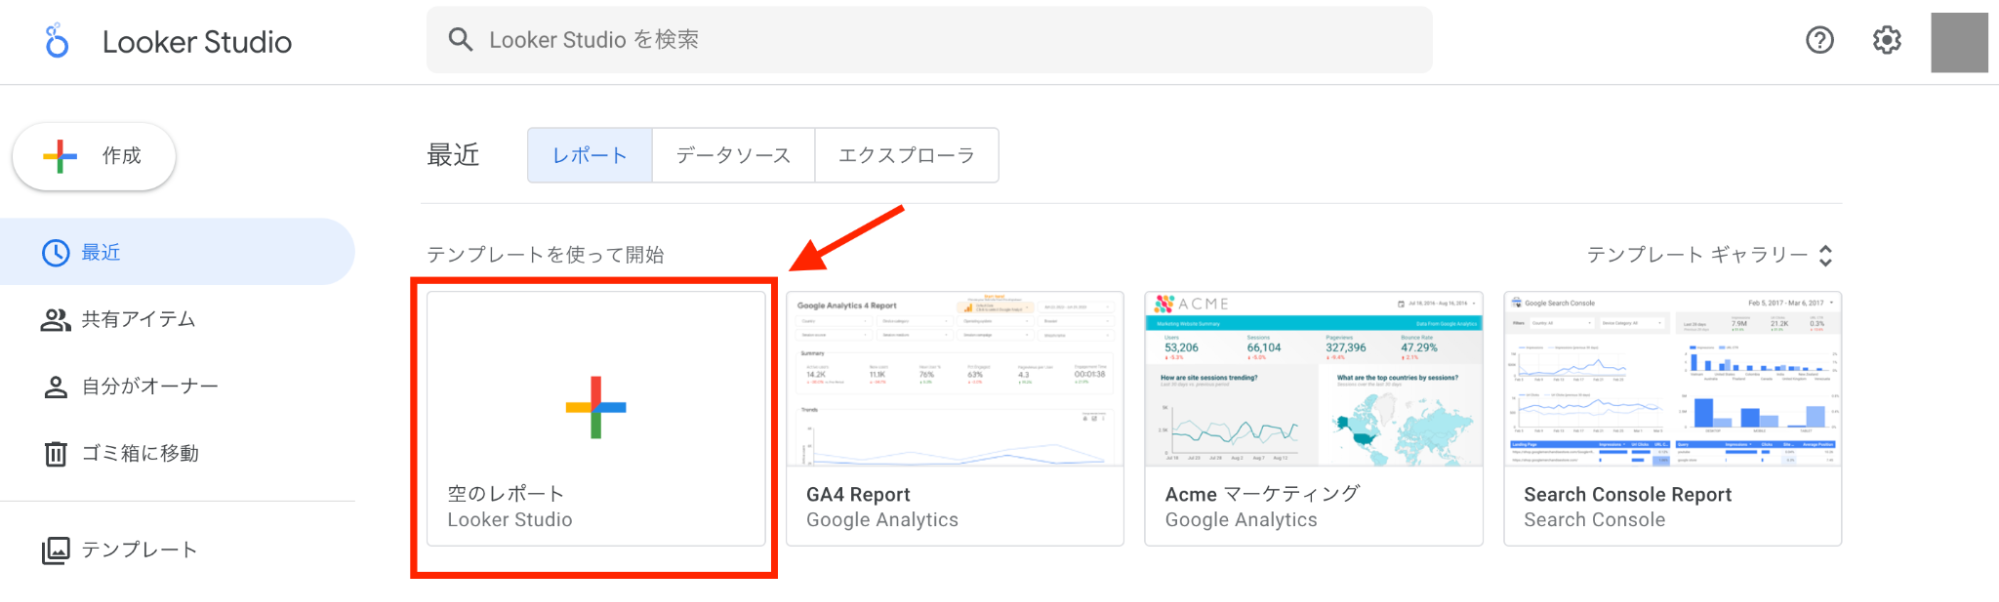Open the settings gear icon
The height and width of the screenshot is (602, 1999).
(x=1886, y=40)
